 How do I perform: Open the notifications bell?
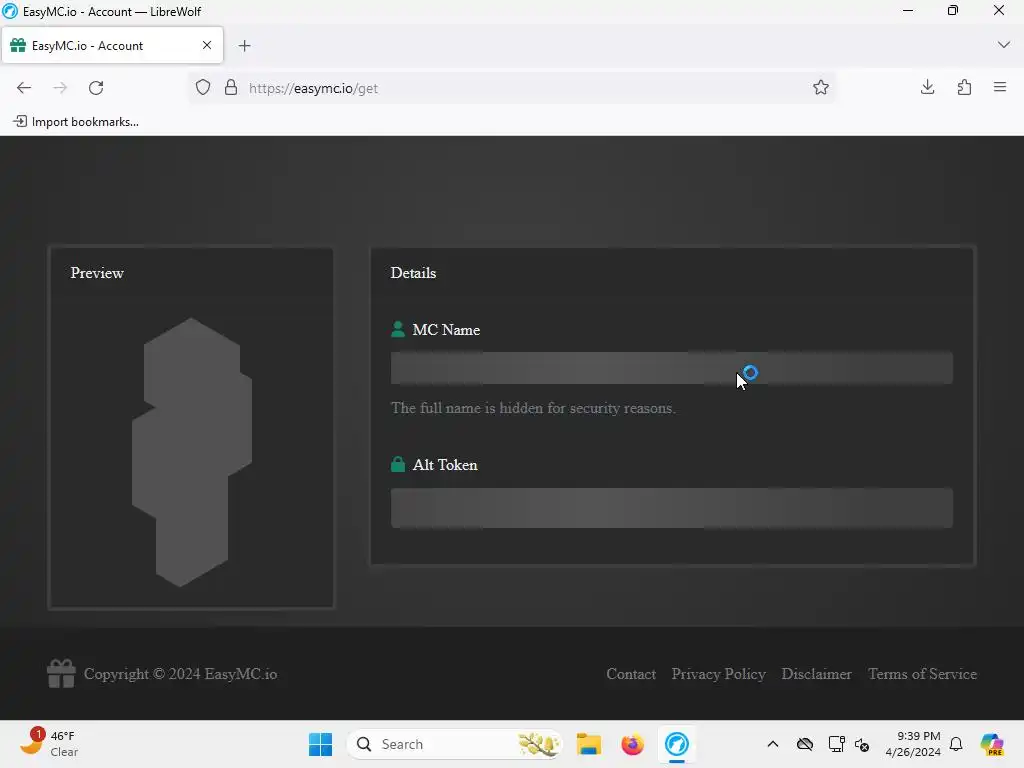point(956,744)
